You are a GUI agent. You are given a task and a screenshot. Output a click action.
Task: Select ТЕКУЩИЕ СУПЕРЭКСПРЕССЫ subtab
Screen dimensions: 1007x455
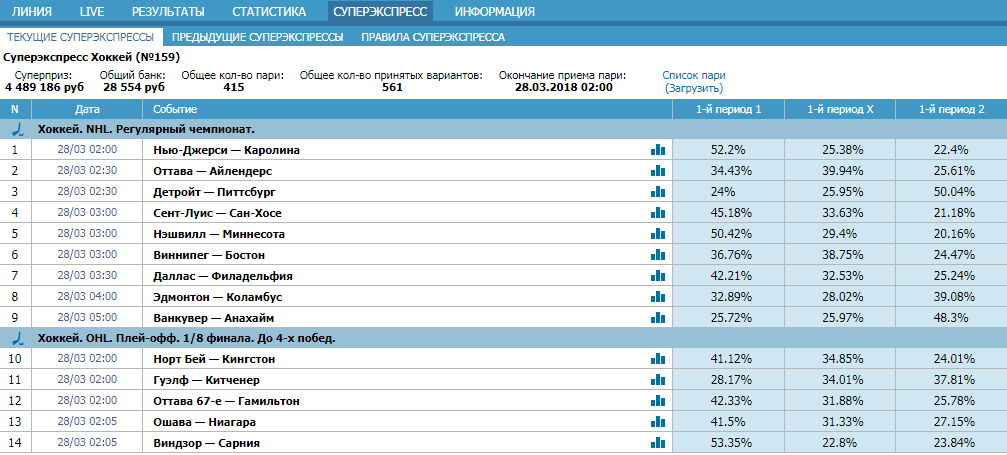[80, 37]
